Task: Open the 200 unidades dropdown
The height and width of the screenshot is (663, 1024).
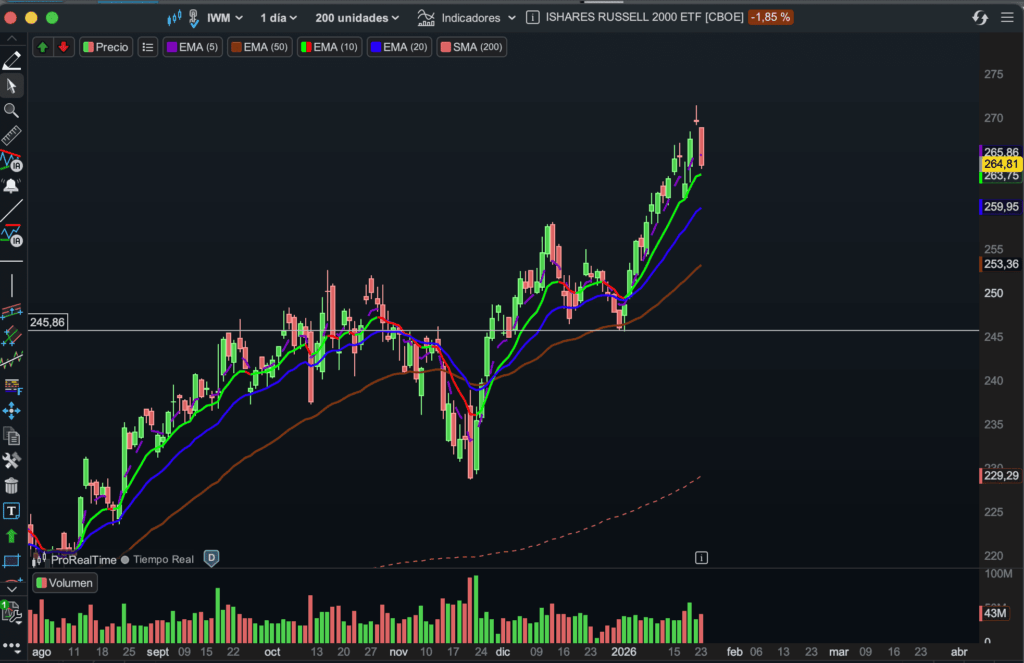Action: (357, 17)
